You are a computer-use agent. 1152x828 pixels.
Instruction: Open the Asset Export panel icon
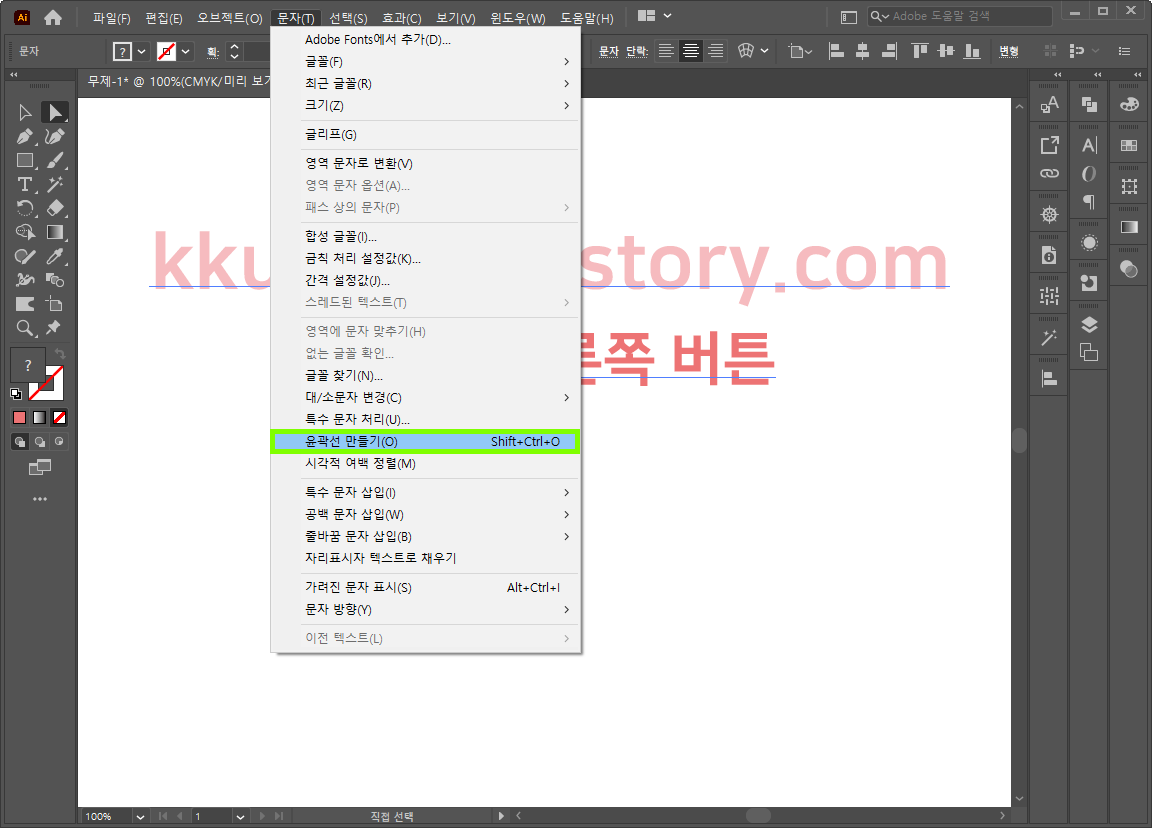click(1049, 145)
